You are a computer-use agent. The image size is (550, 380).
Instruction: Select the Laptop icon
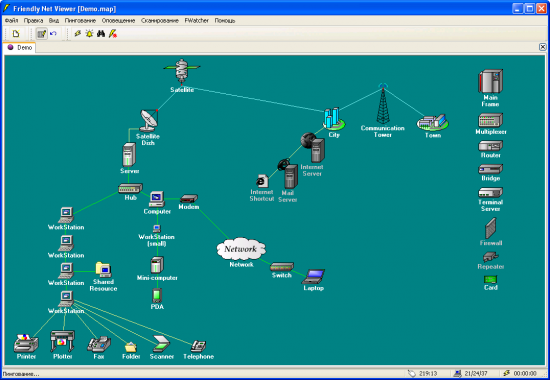coord(313,276)
